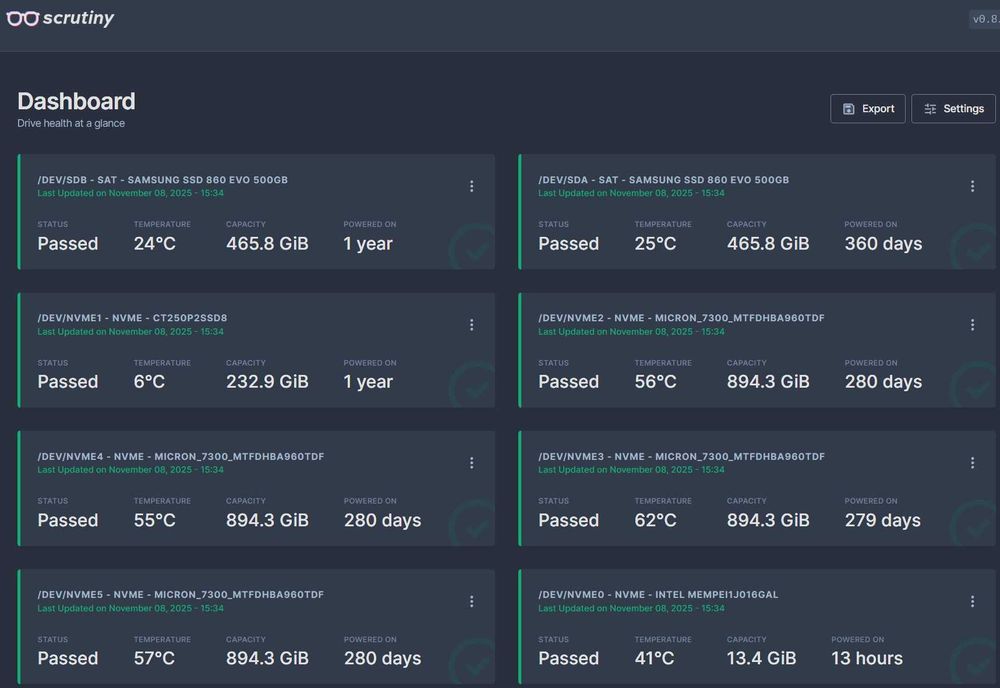
Task: Open /DEV/NVME5 Micron 7300 drive details
Action: pyautogui.click(x=180, y=594)
